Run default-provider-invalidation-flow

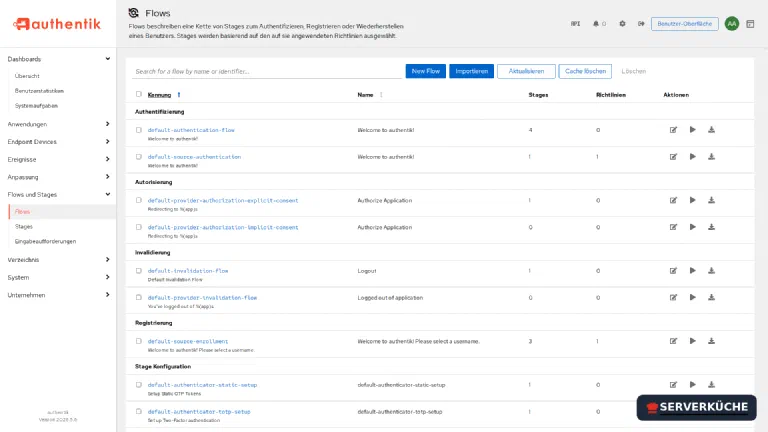693,297
